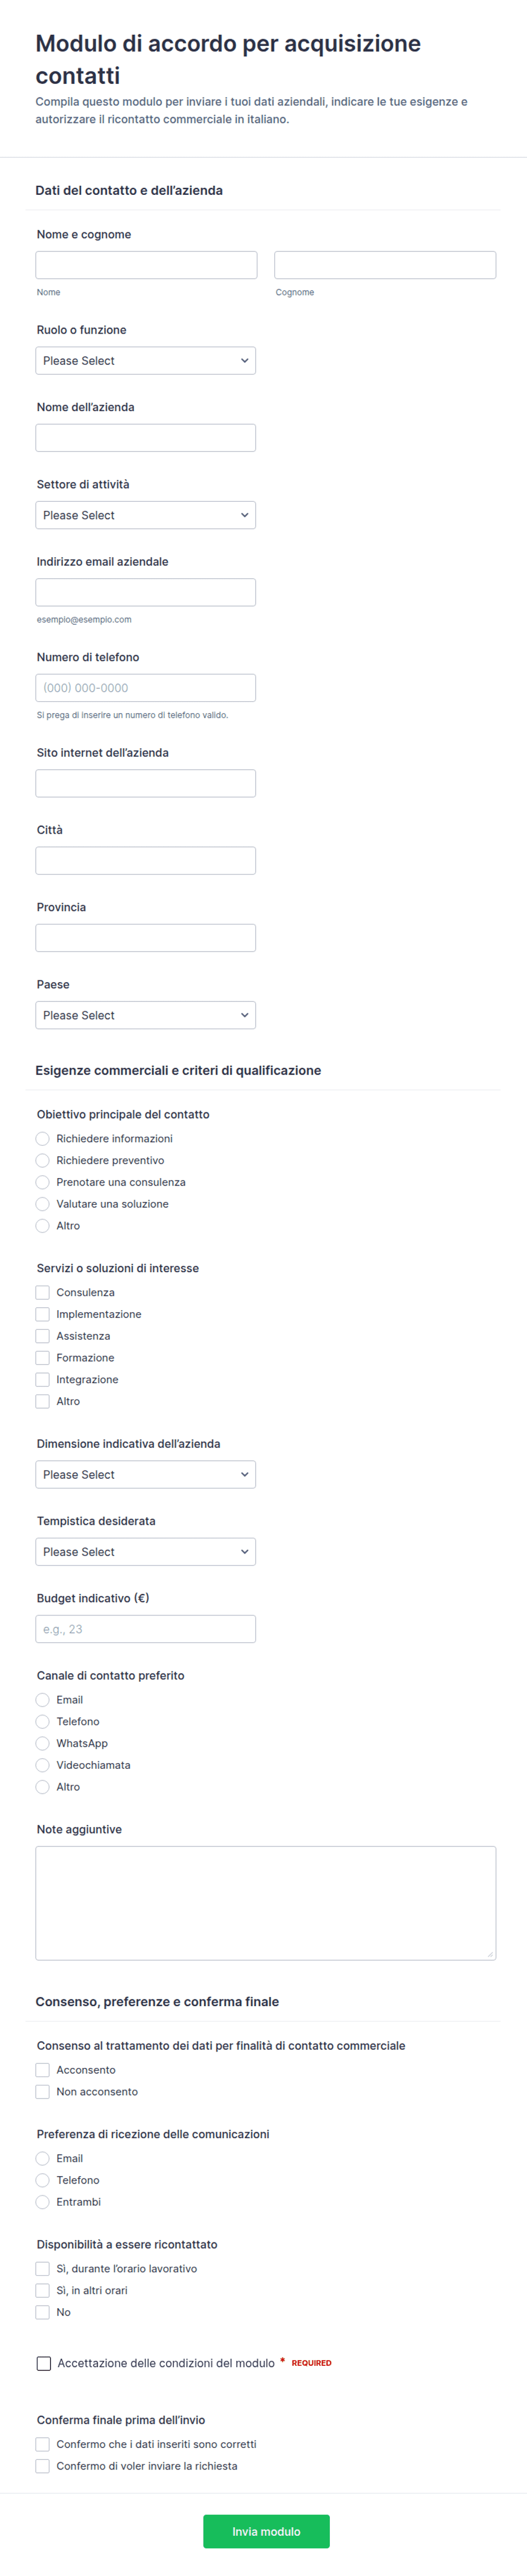Viewport: 527px width, 2576px height.
Task: Expand Dimensione indicativa dell'azienda dropdown
Action: coord(145,1474)
